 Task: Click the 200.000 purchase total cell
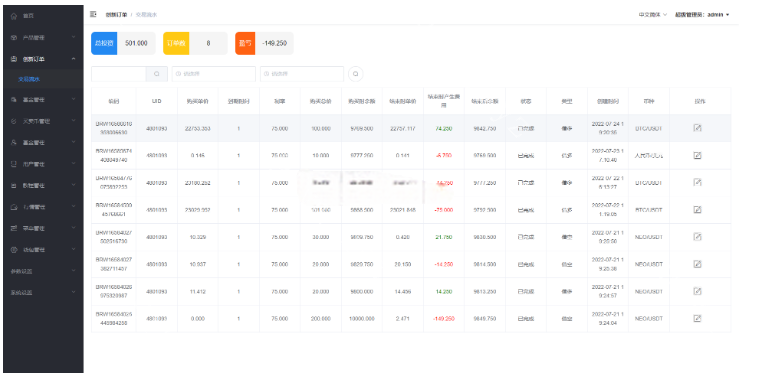point(321,319)
